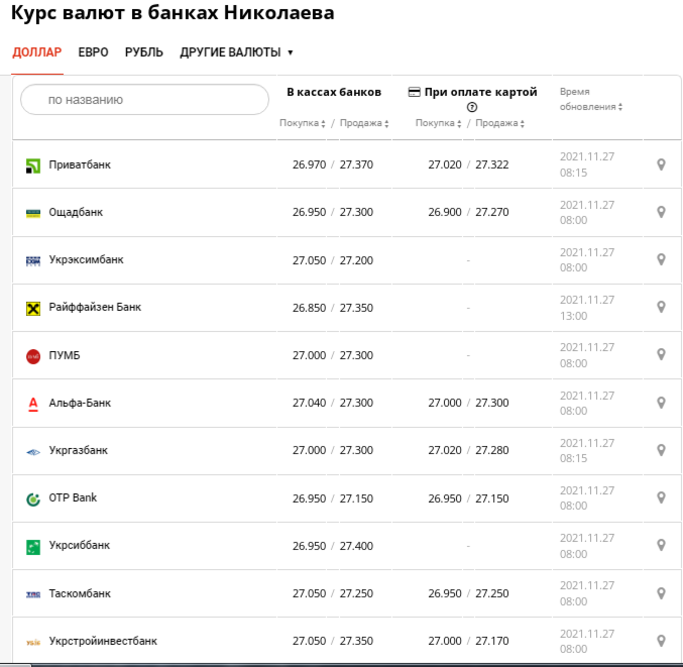Click the OTP Bank green logo
The height and width of the screenshot is (667, 683).
[x=33, y=499]
